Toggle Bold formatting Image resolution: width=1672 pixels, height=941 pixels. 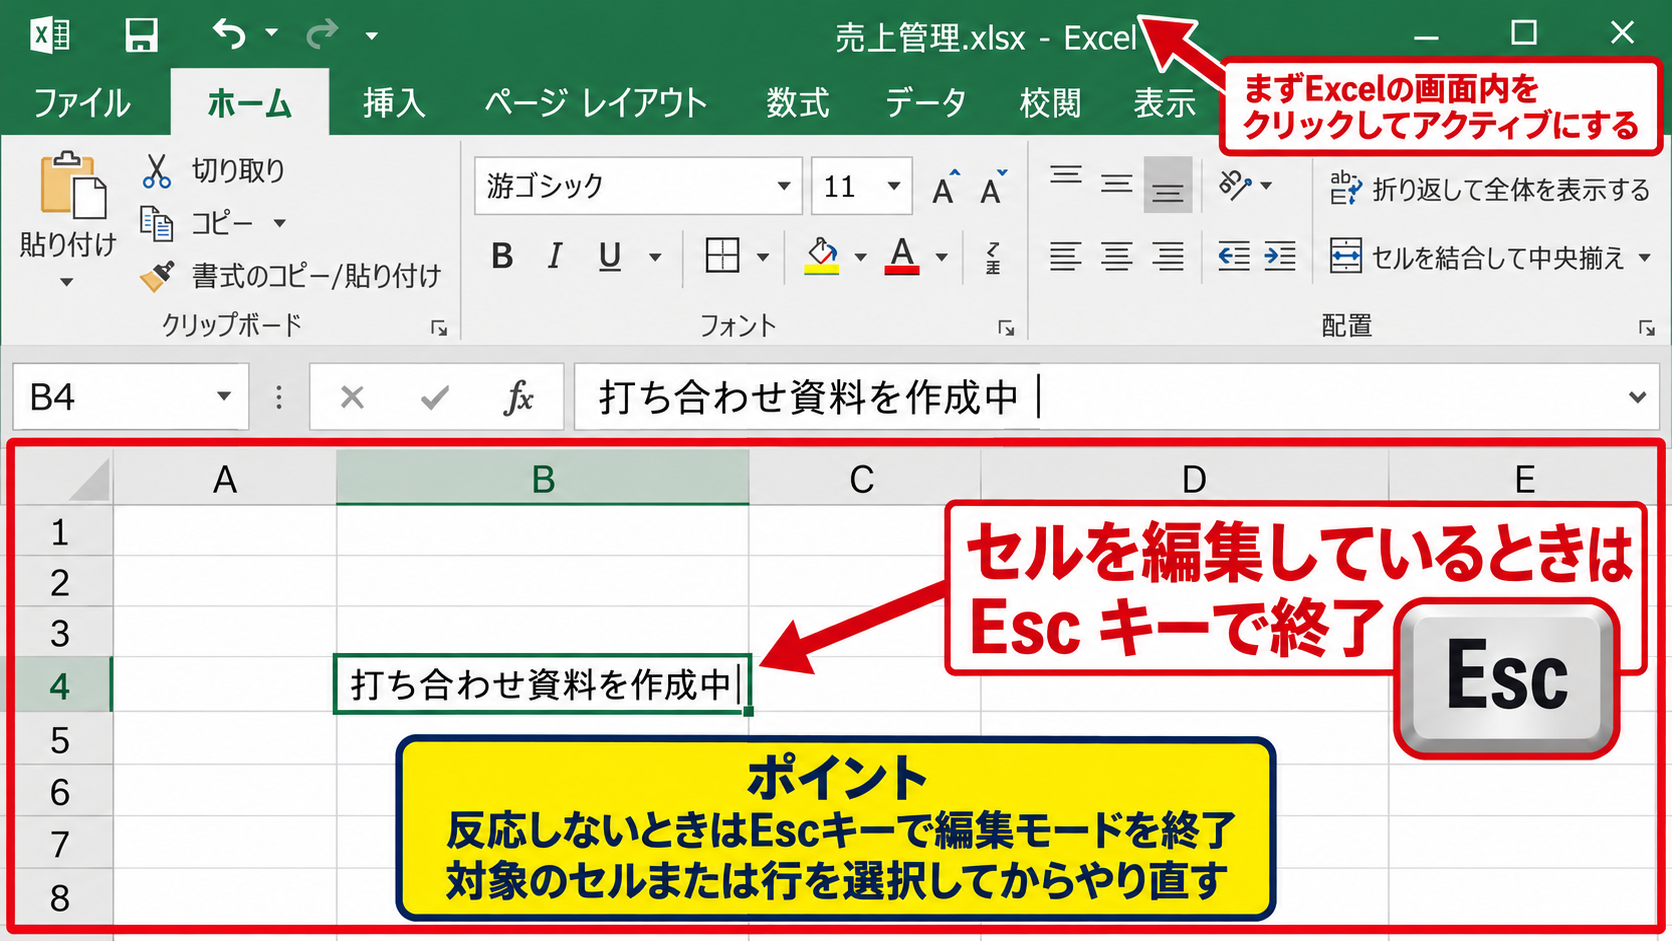502,257
